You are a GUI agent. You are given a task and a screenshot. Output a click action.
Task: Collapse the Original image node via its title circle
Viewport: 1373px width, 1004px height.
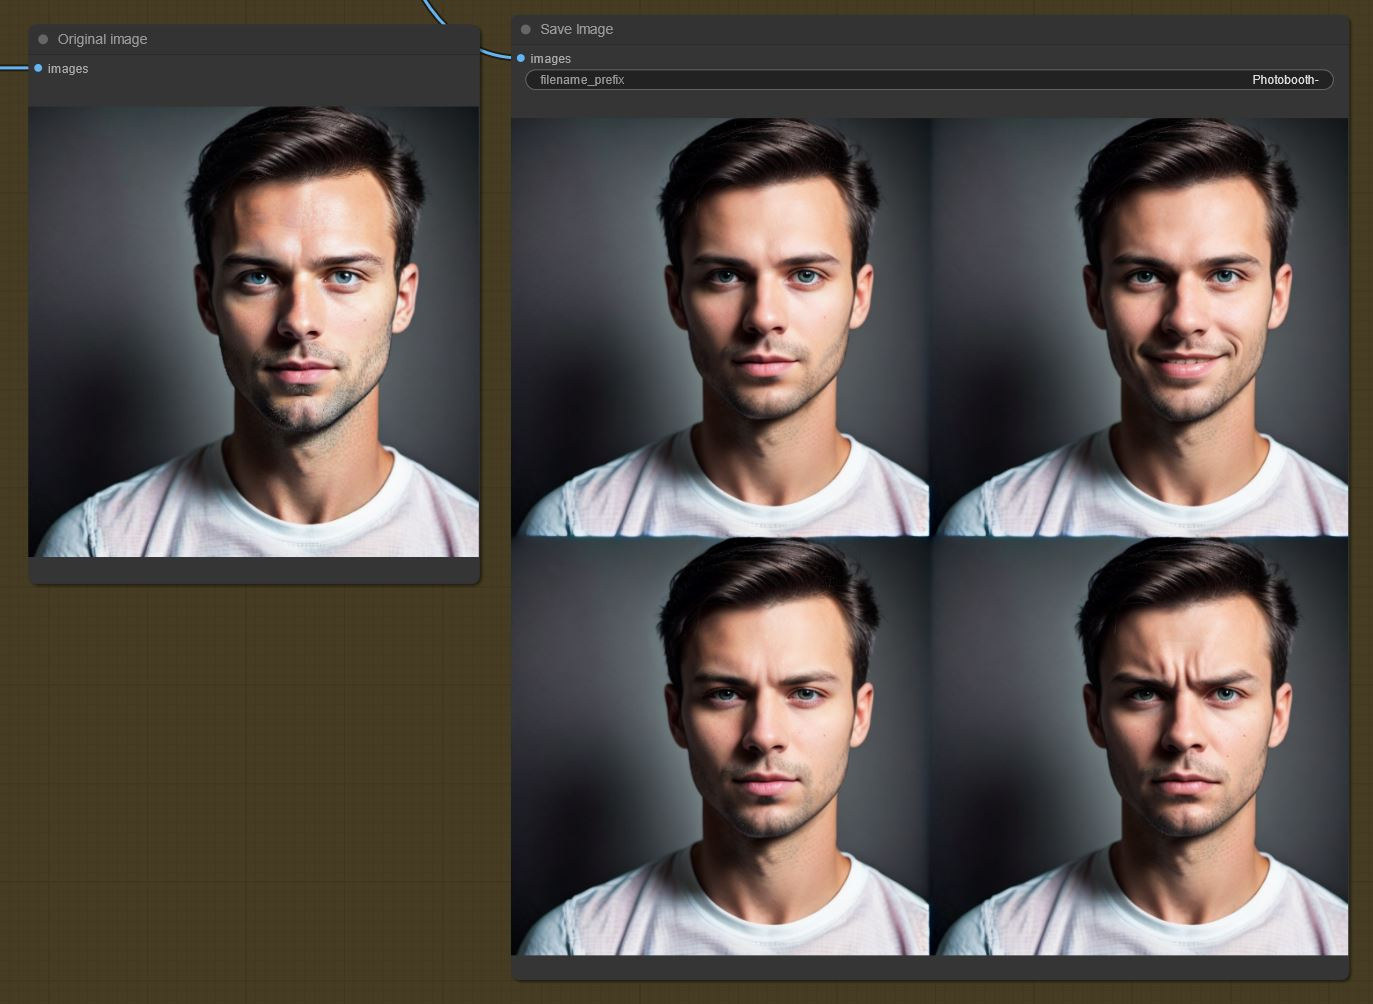(x=42, y=39)
